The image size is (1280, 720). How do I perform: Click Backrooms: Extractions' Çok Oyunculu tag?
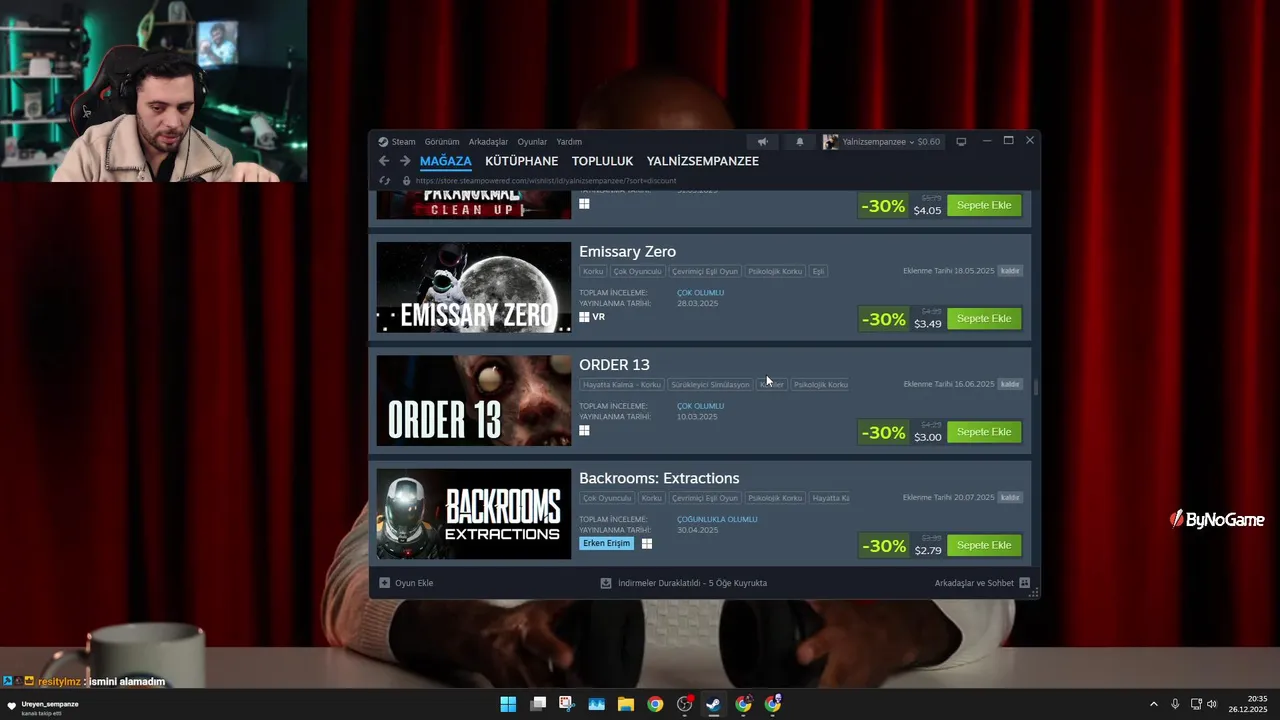607,498
